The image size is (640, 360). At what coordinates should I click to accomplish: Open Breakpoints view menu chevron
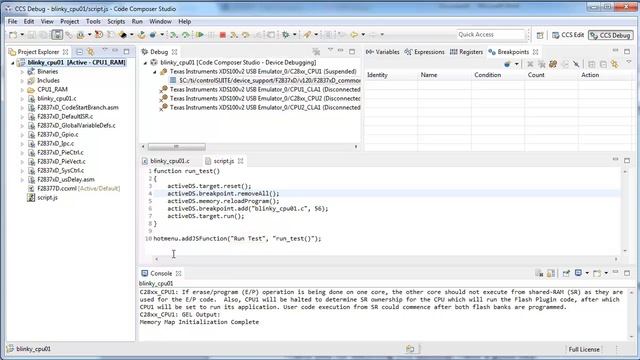(x=629, y=62)
